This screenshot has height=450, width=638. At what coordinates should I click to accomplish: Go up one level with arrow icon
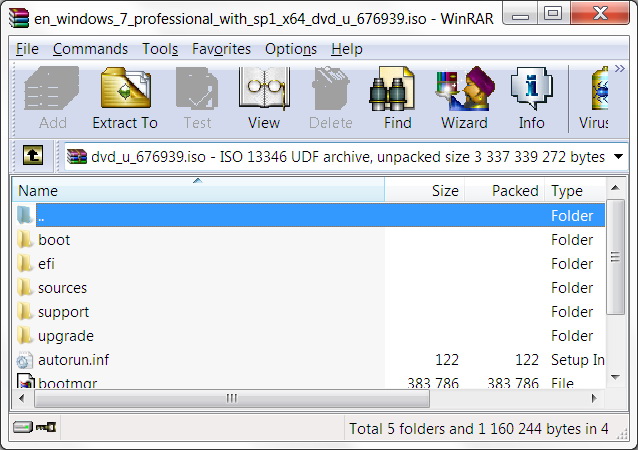(x=33, y=155)
